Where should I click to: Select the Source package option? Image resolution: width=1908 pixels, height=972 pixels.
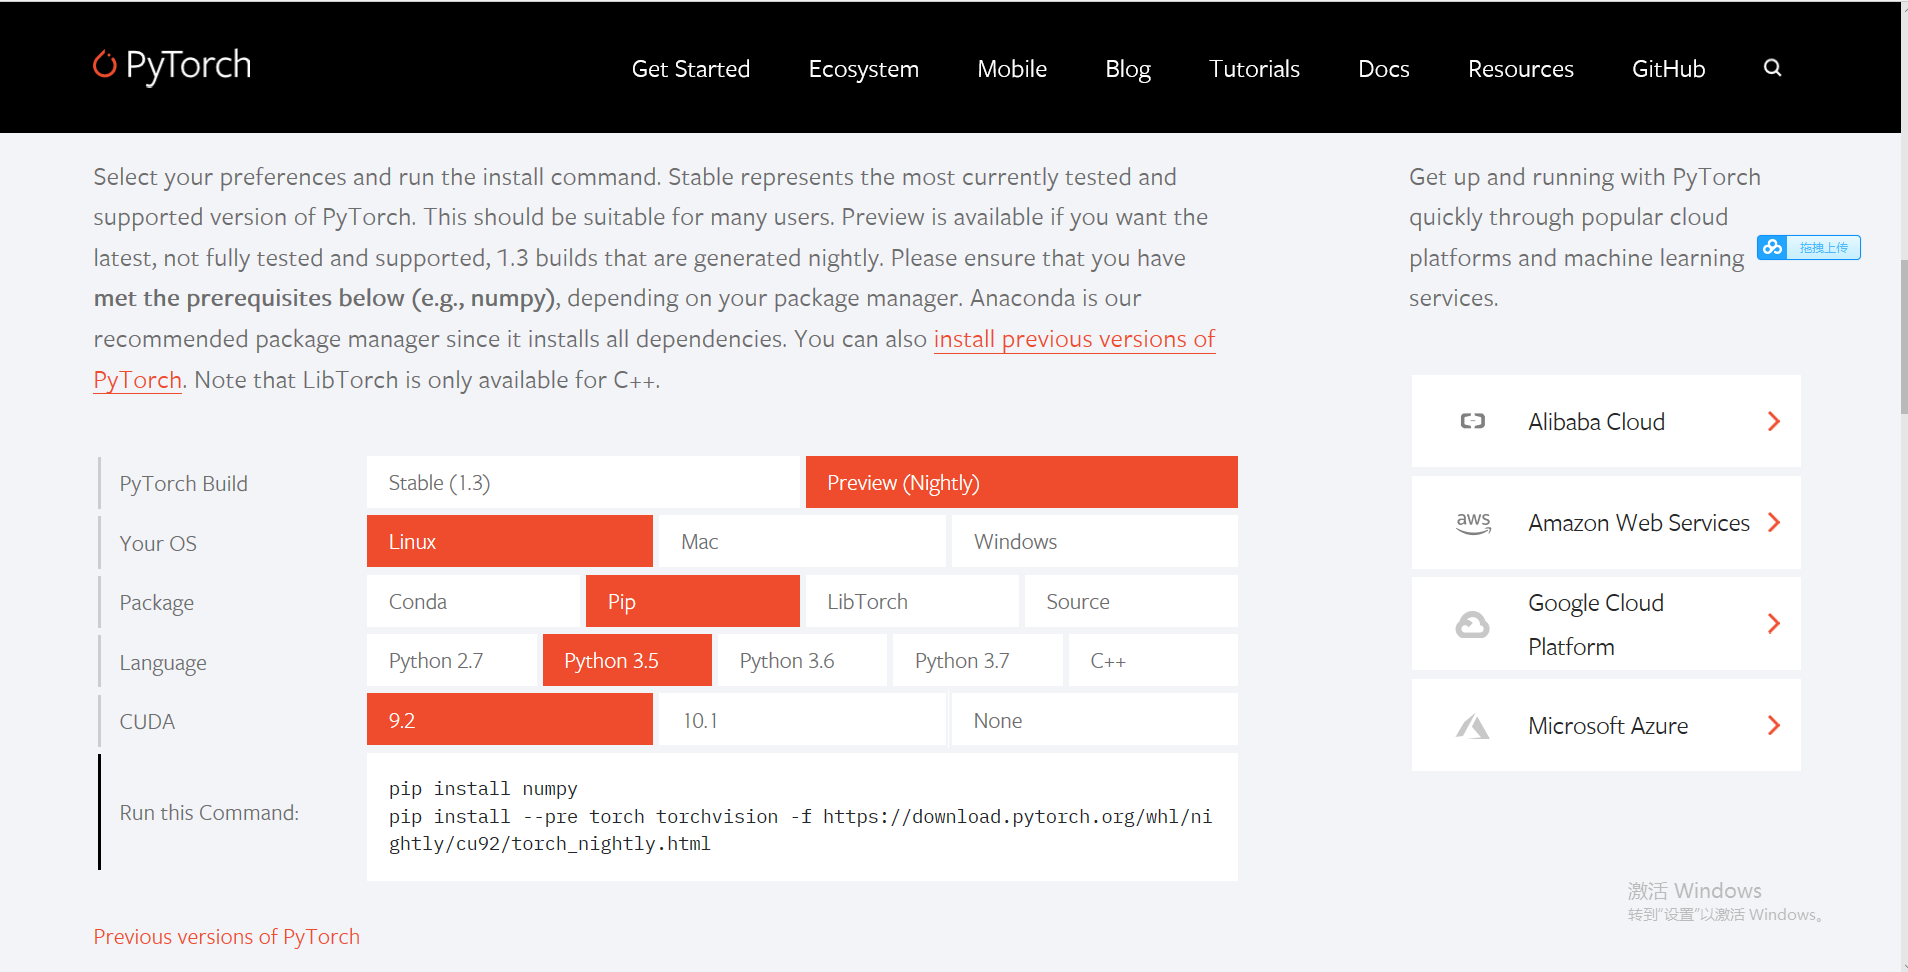click(x=1131, y=601)
